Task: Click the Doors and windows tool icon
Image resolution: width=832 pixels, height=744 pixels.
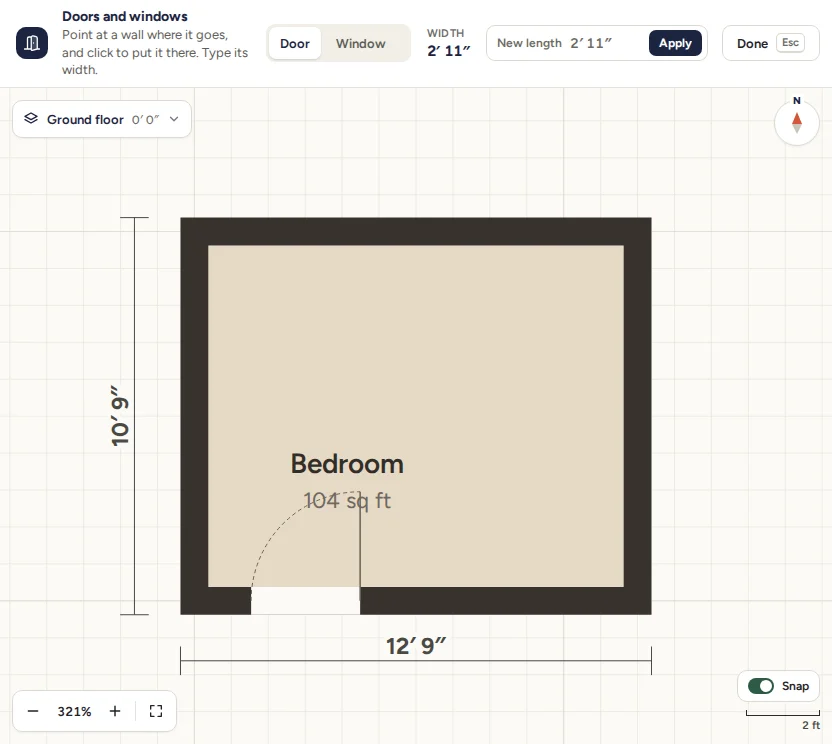Action: click(x=32, y=43)
